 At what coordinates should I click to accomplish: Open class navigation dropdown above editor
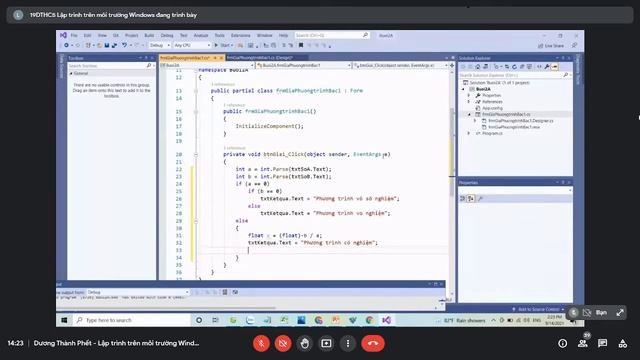click(303, 65)
